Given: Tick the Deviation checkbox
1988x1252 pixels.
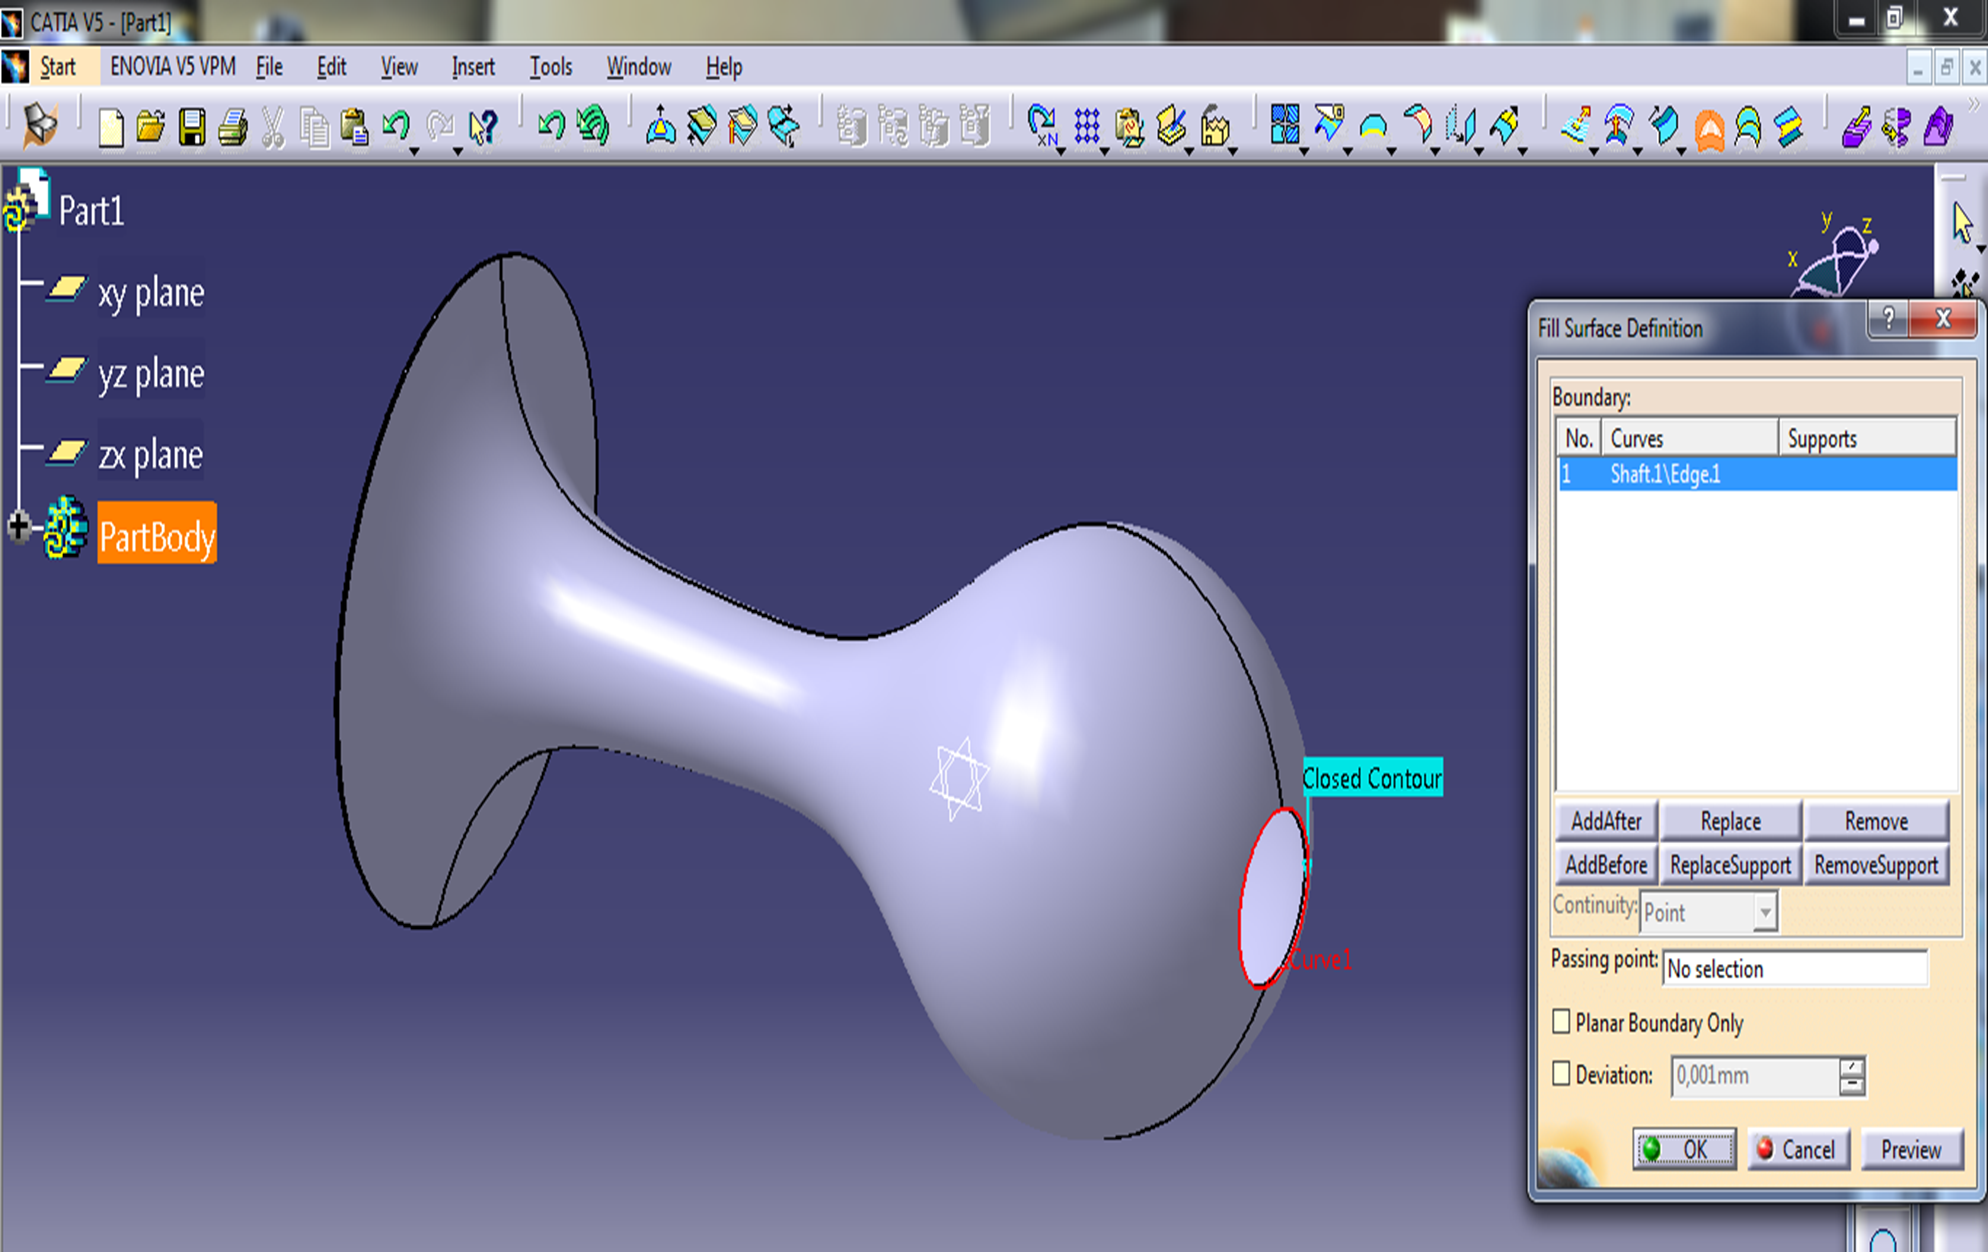Looking at the screenshot, I should 1561,1074.
